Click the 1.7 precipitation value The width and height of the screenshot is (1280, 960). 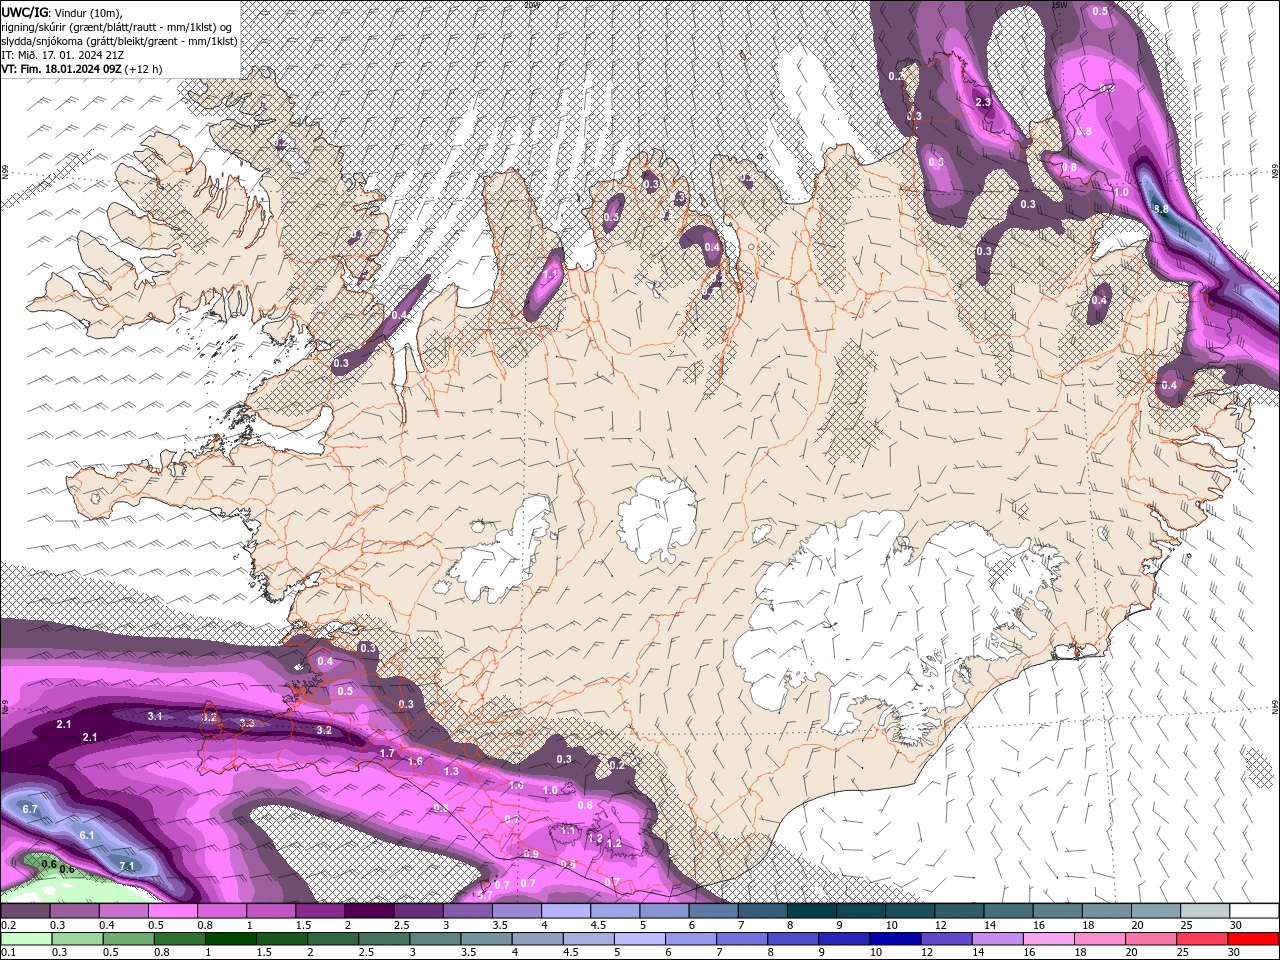click(x=388, y=752)
